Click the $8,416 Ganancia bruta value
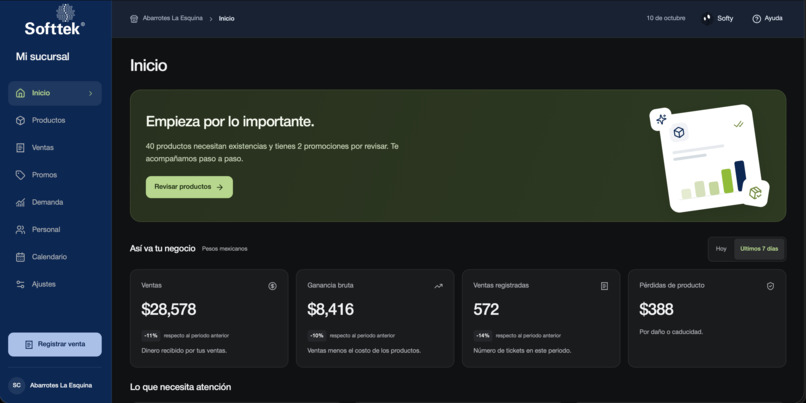806x403 pixels. (331, 309)
